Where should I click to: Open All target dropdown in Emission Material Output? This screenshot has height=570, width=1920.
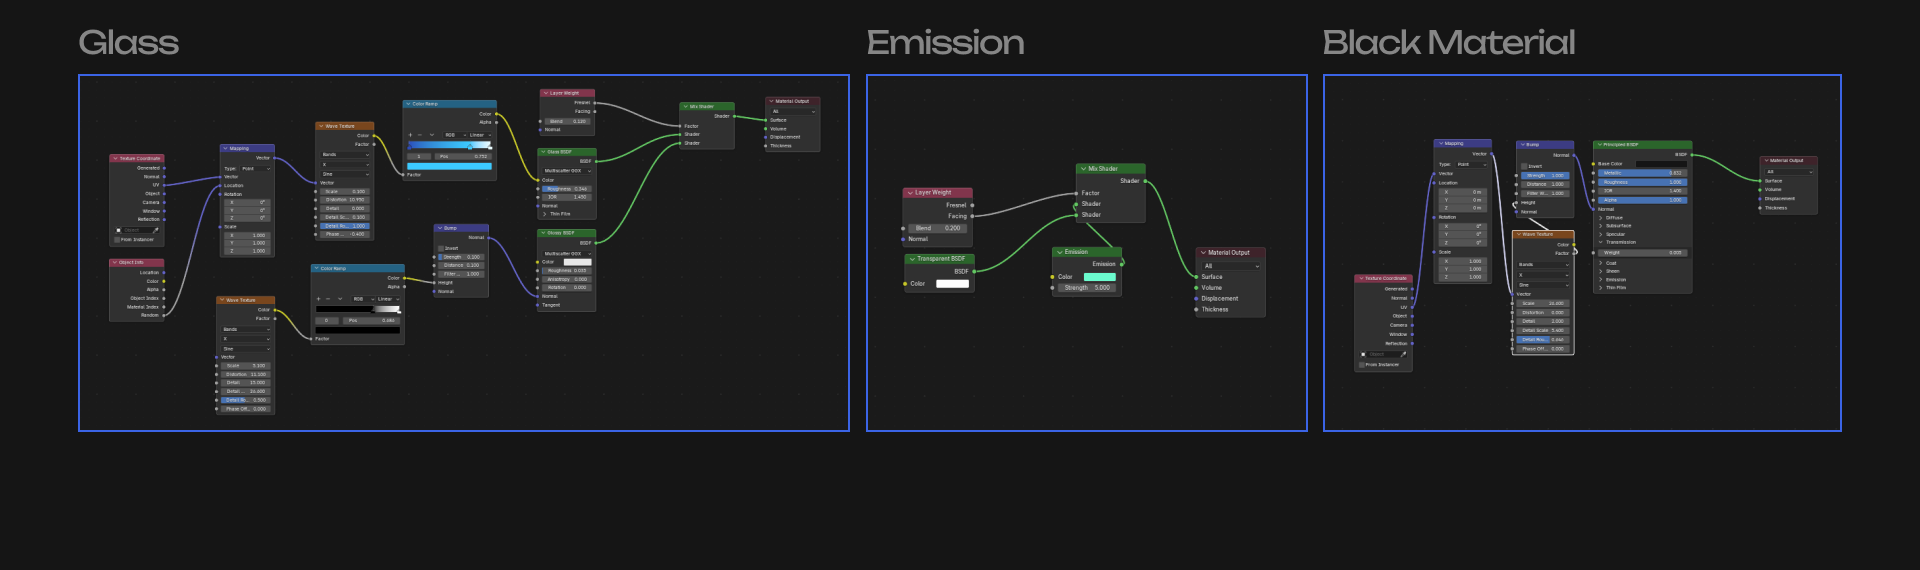pyautogui.click(x=1231, y=266)
